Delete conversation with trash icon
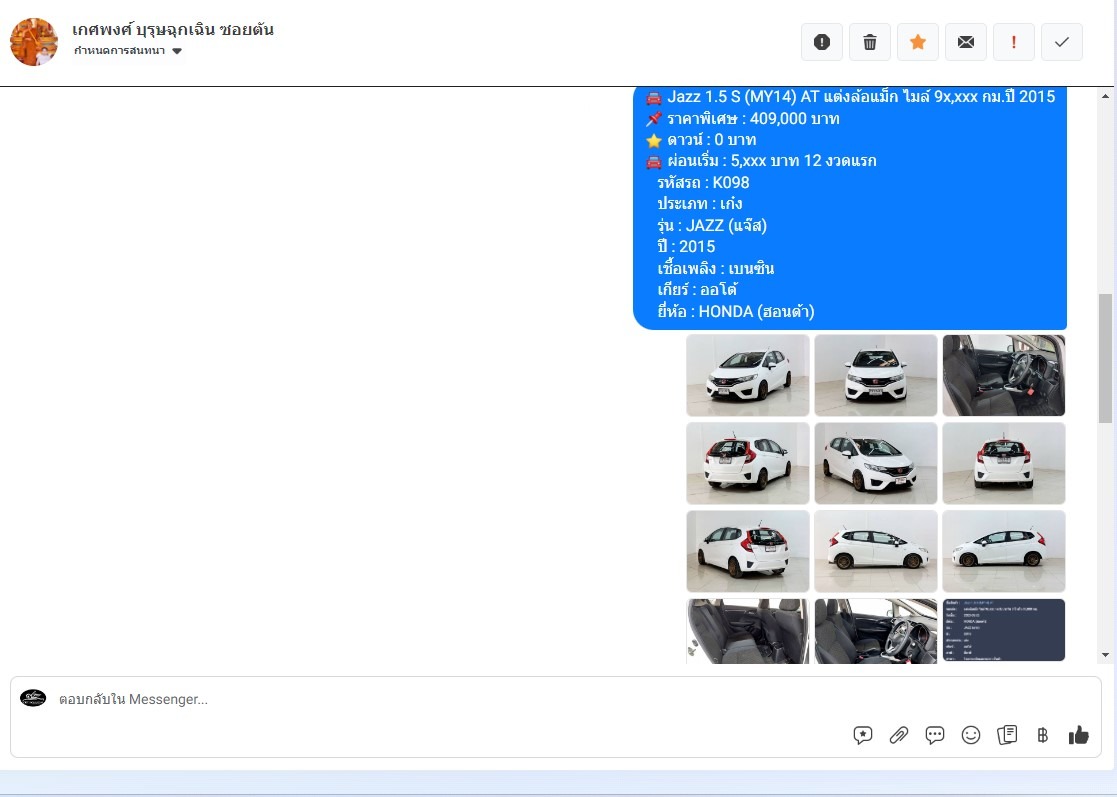The height and width of the screenshot is (797, 1117). point(870,42)
